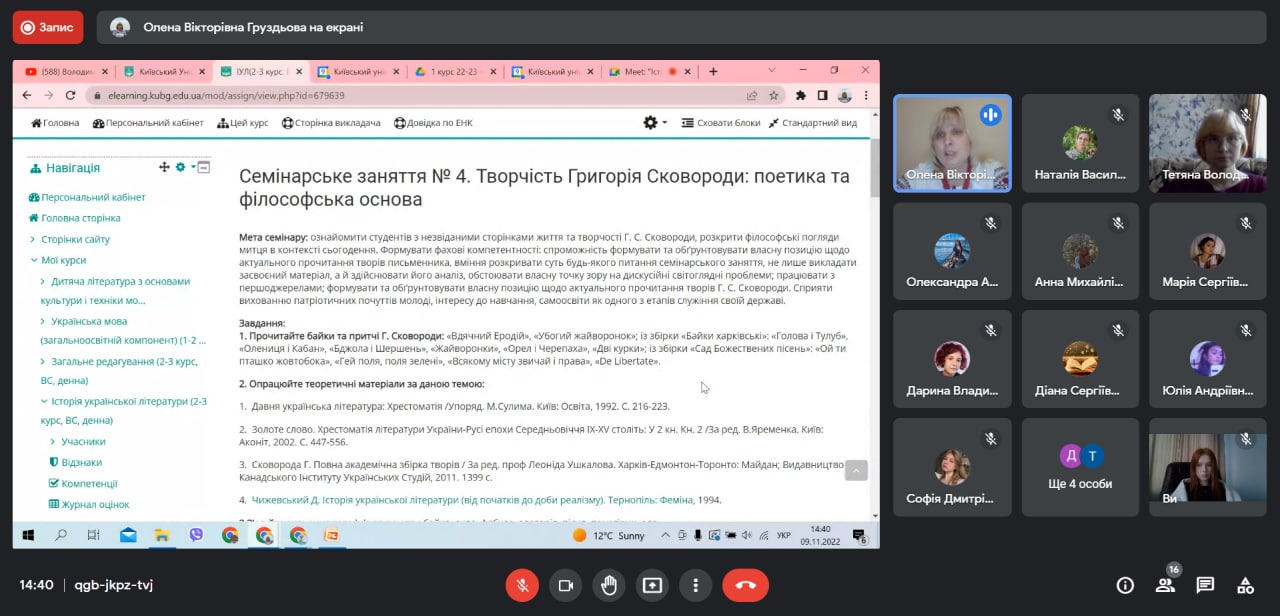Switch to the Meet browser tab
The height and width of the screenshot is (616, 1280).
coord(648,71)
